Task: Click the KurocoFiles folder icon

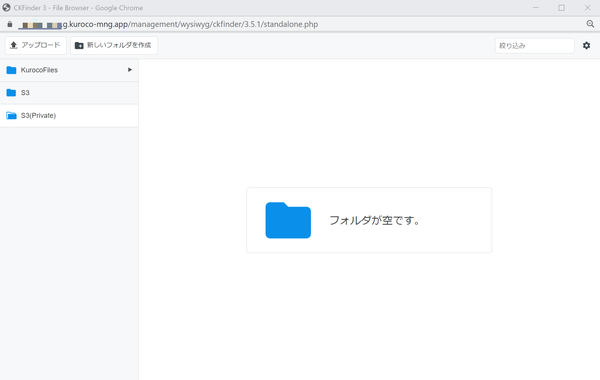Action: click(x=11, y=70)
